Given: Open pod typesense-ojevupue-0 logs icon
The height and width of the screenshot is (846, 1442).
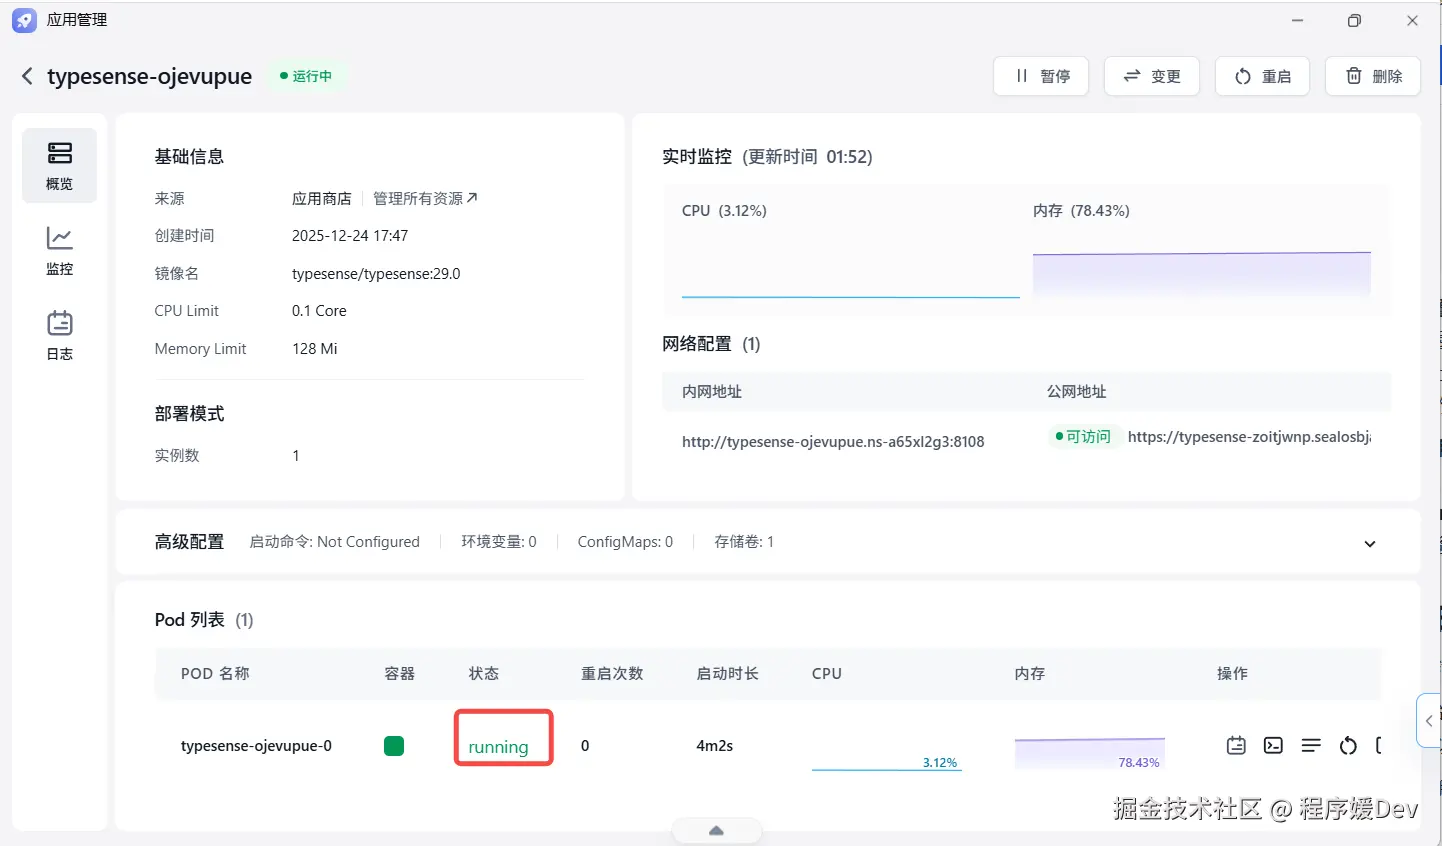Looking at the screenshot, I should click(1236, 745).
